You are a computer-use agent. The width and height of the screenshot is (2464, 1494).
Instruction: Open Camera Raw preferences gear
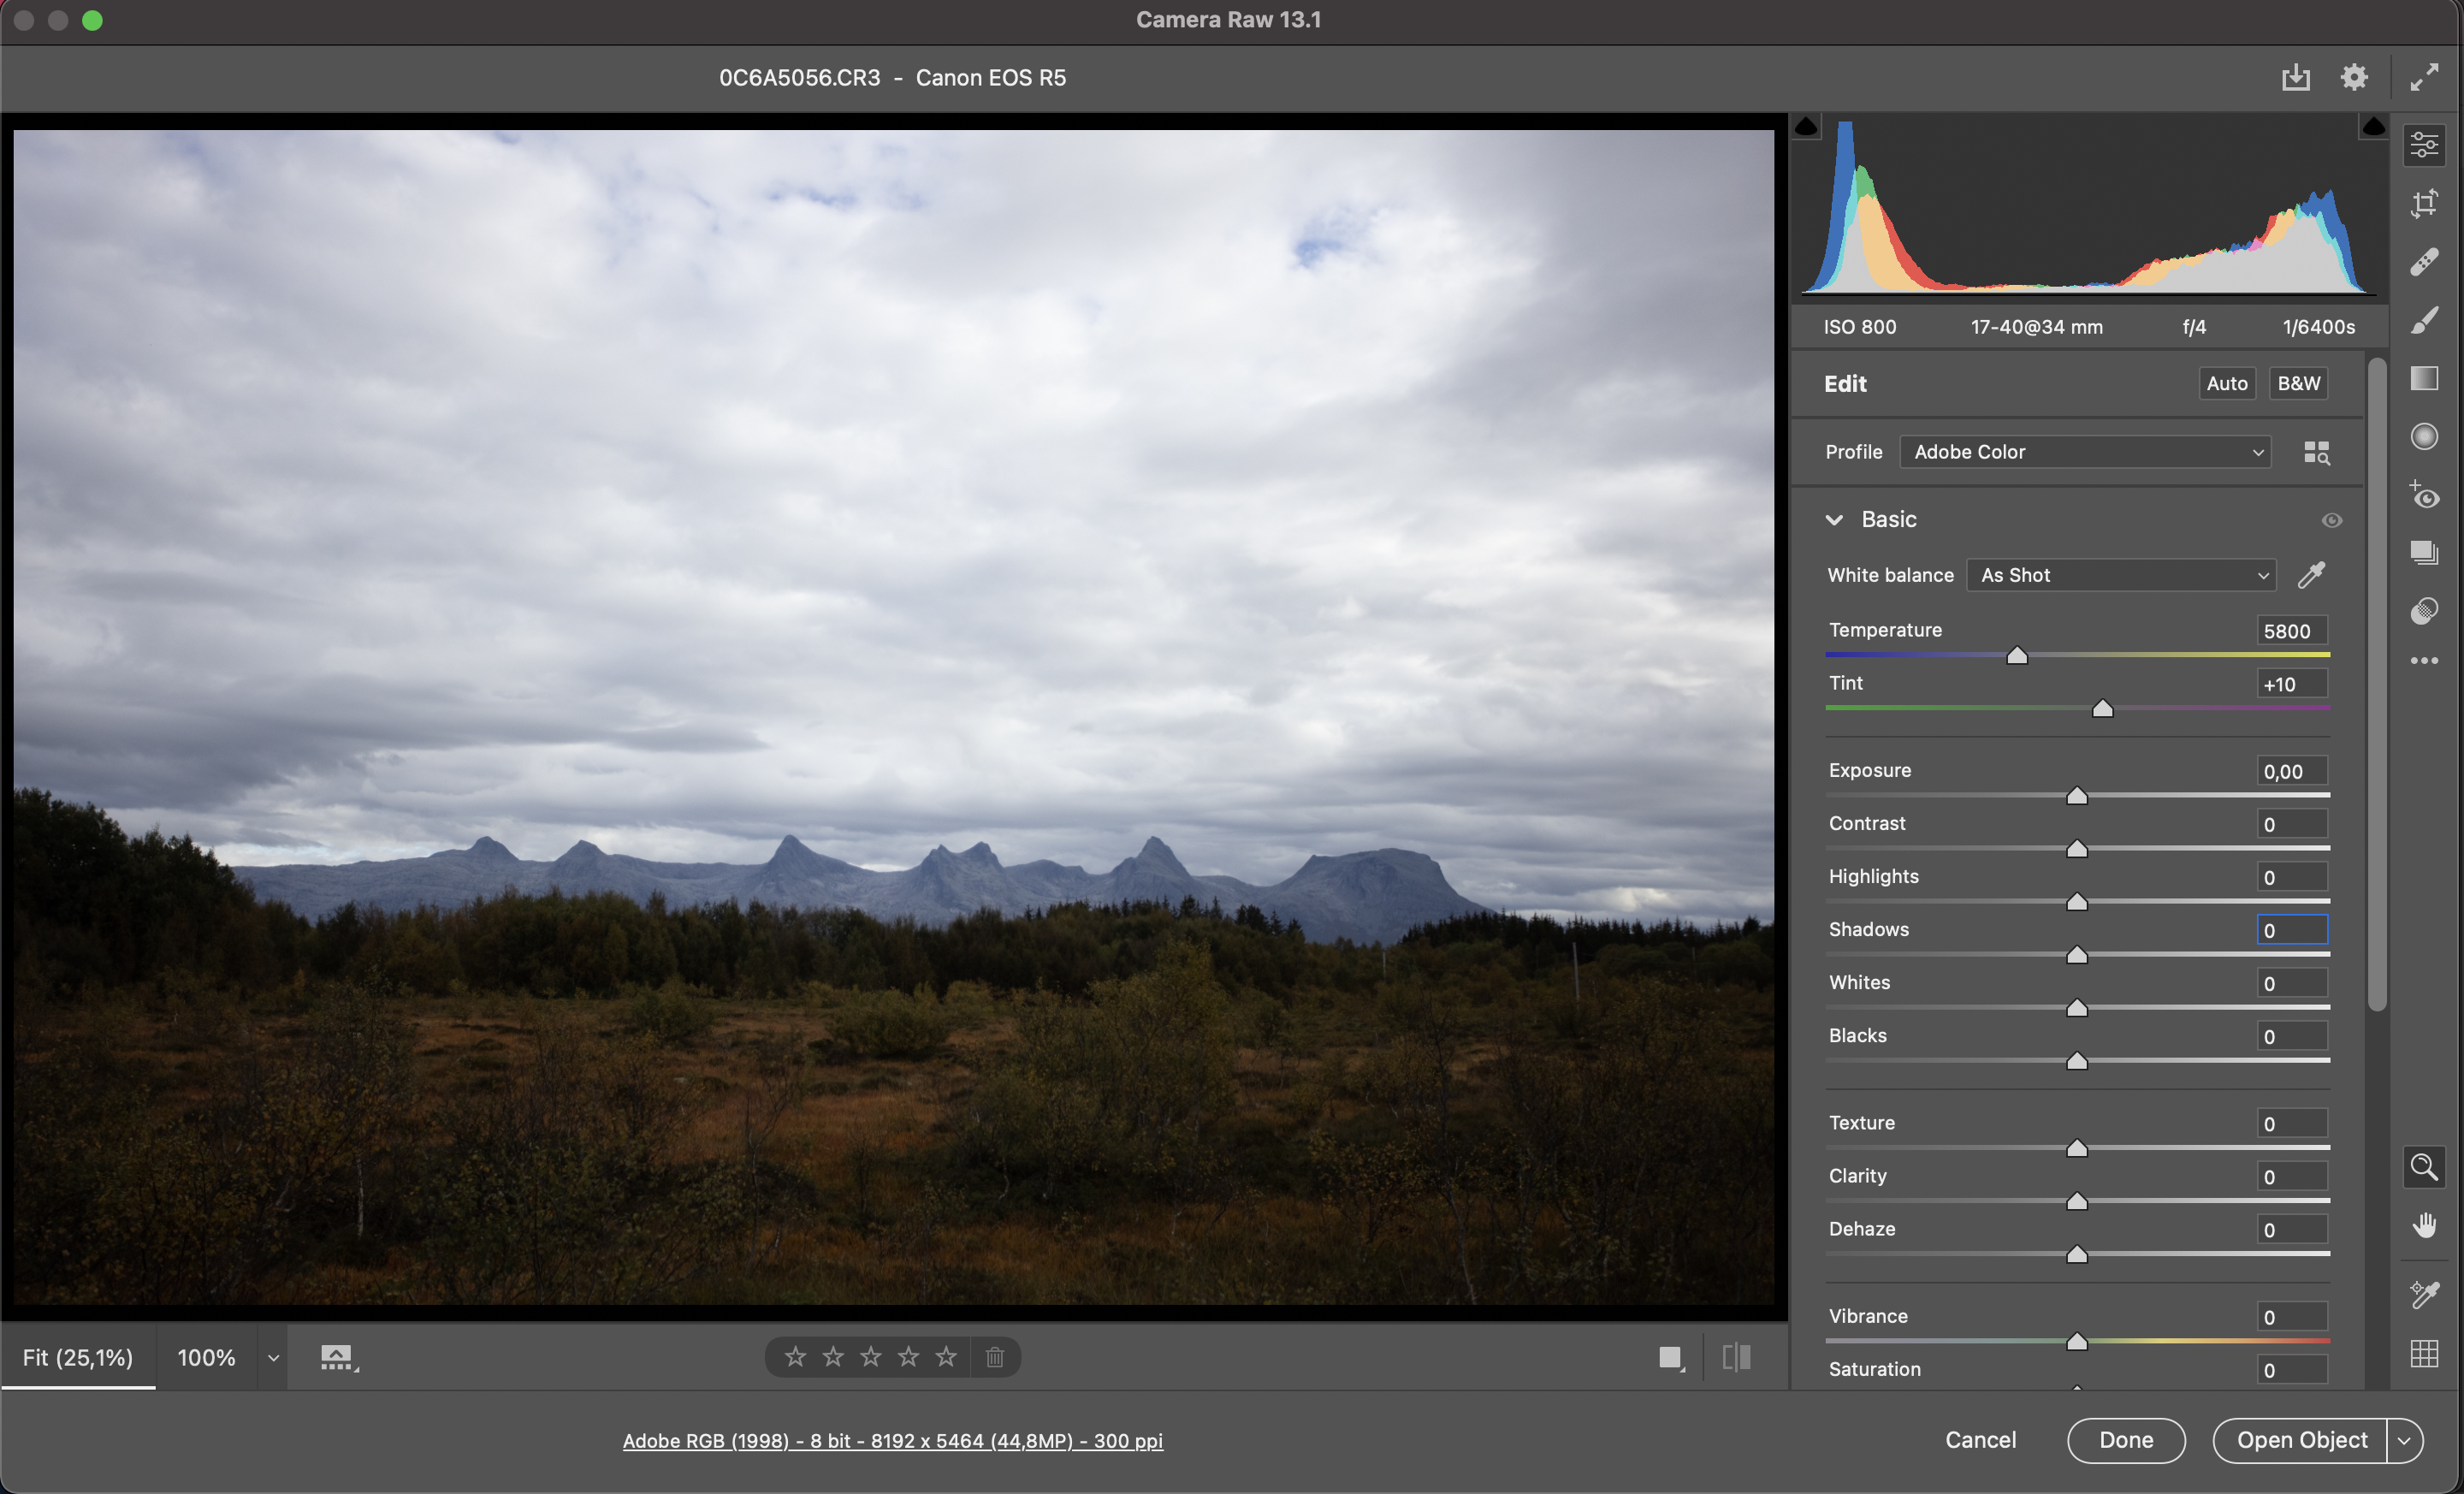[x=2354, y=77]
